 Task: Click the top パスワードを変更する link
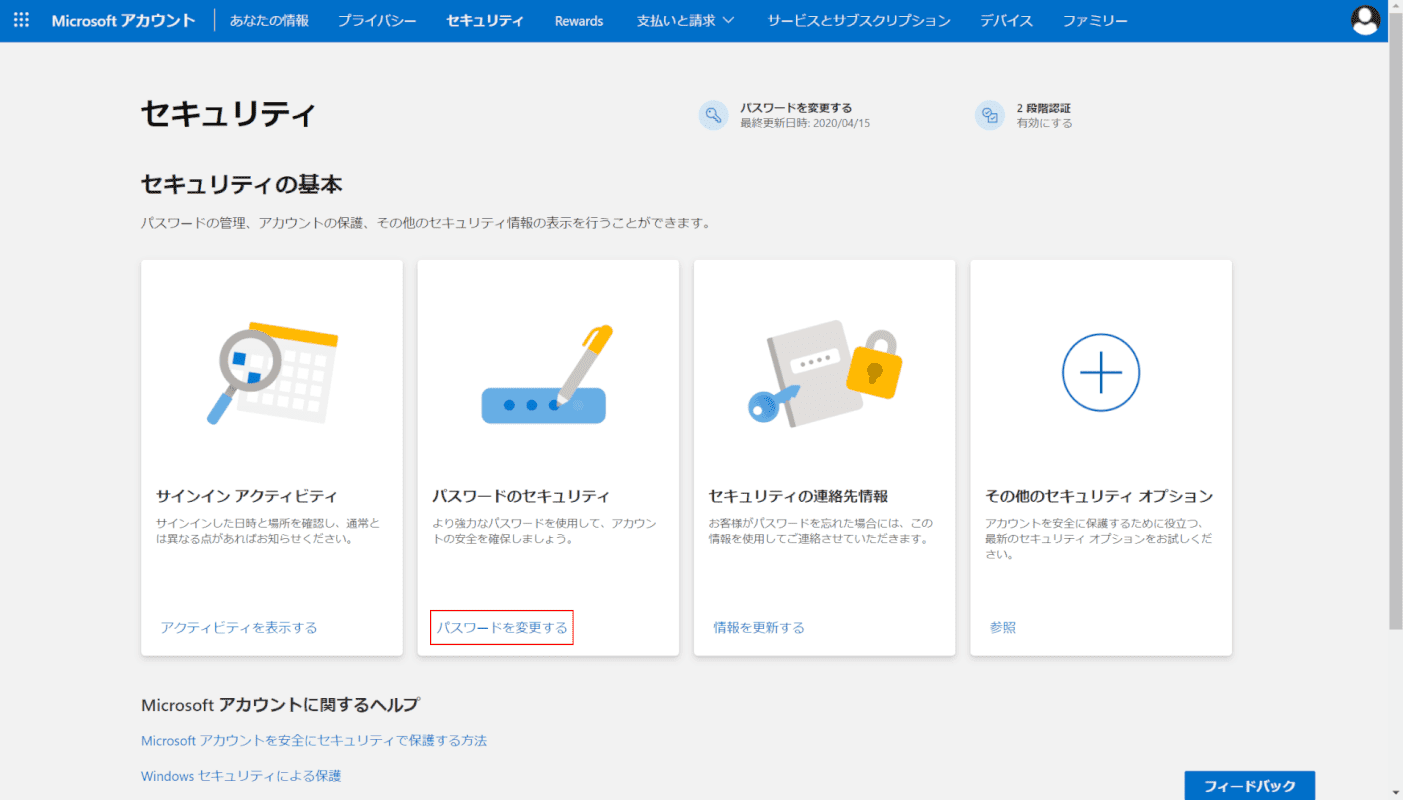(x=796, y=108)
